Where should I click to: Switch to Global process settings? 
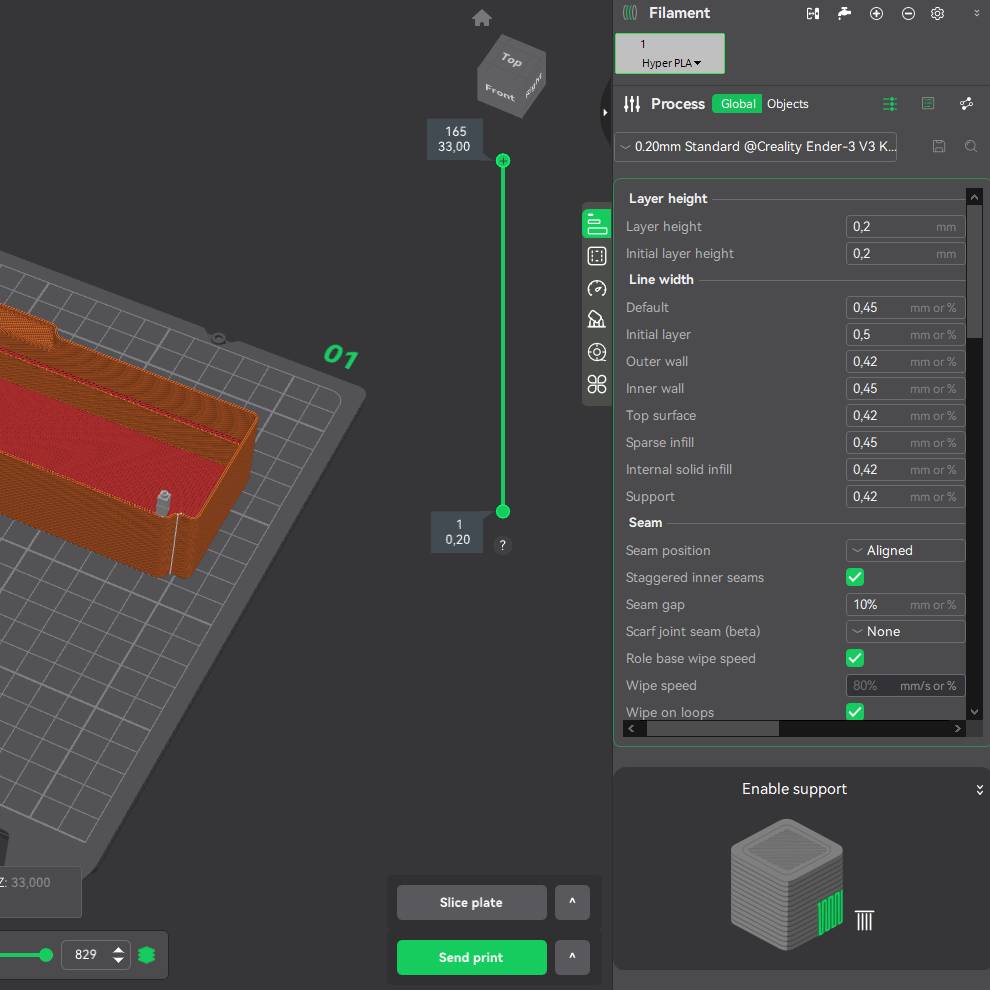coord(737,104)
